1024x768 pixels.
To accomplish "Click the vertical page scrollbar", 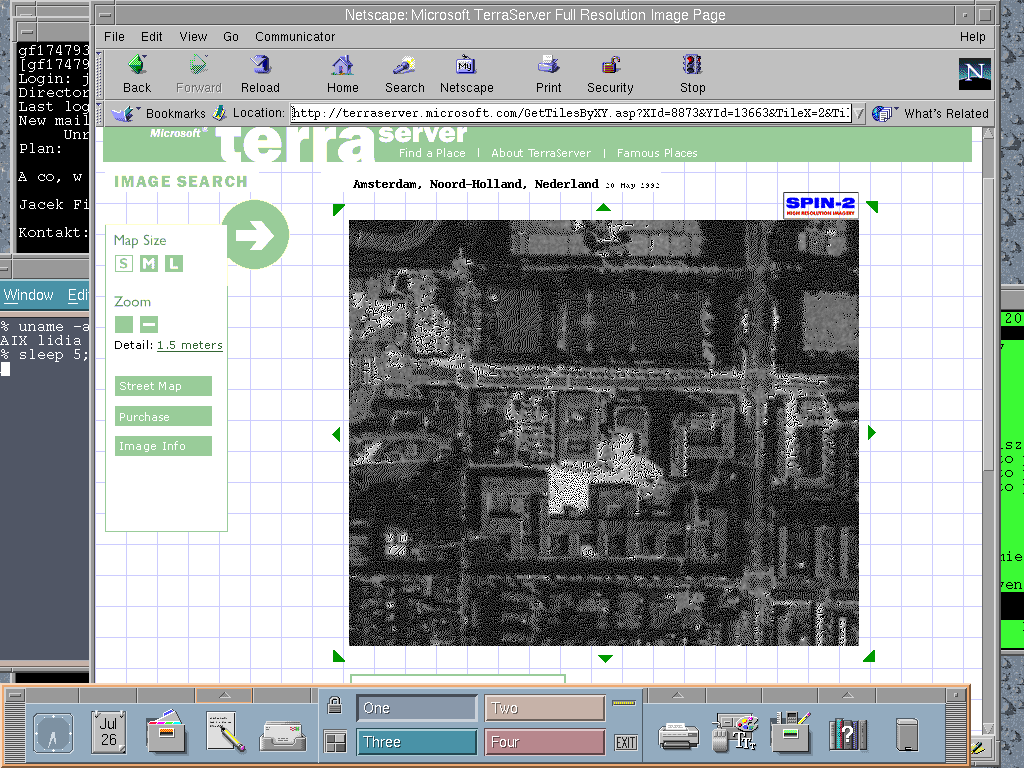I will 988,429.
